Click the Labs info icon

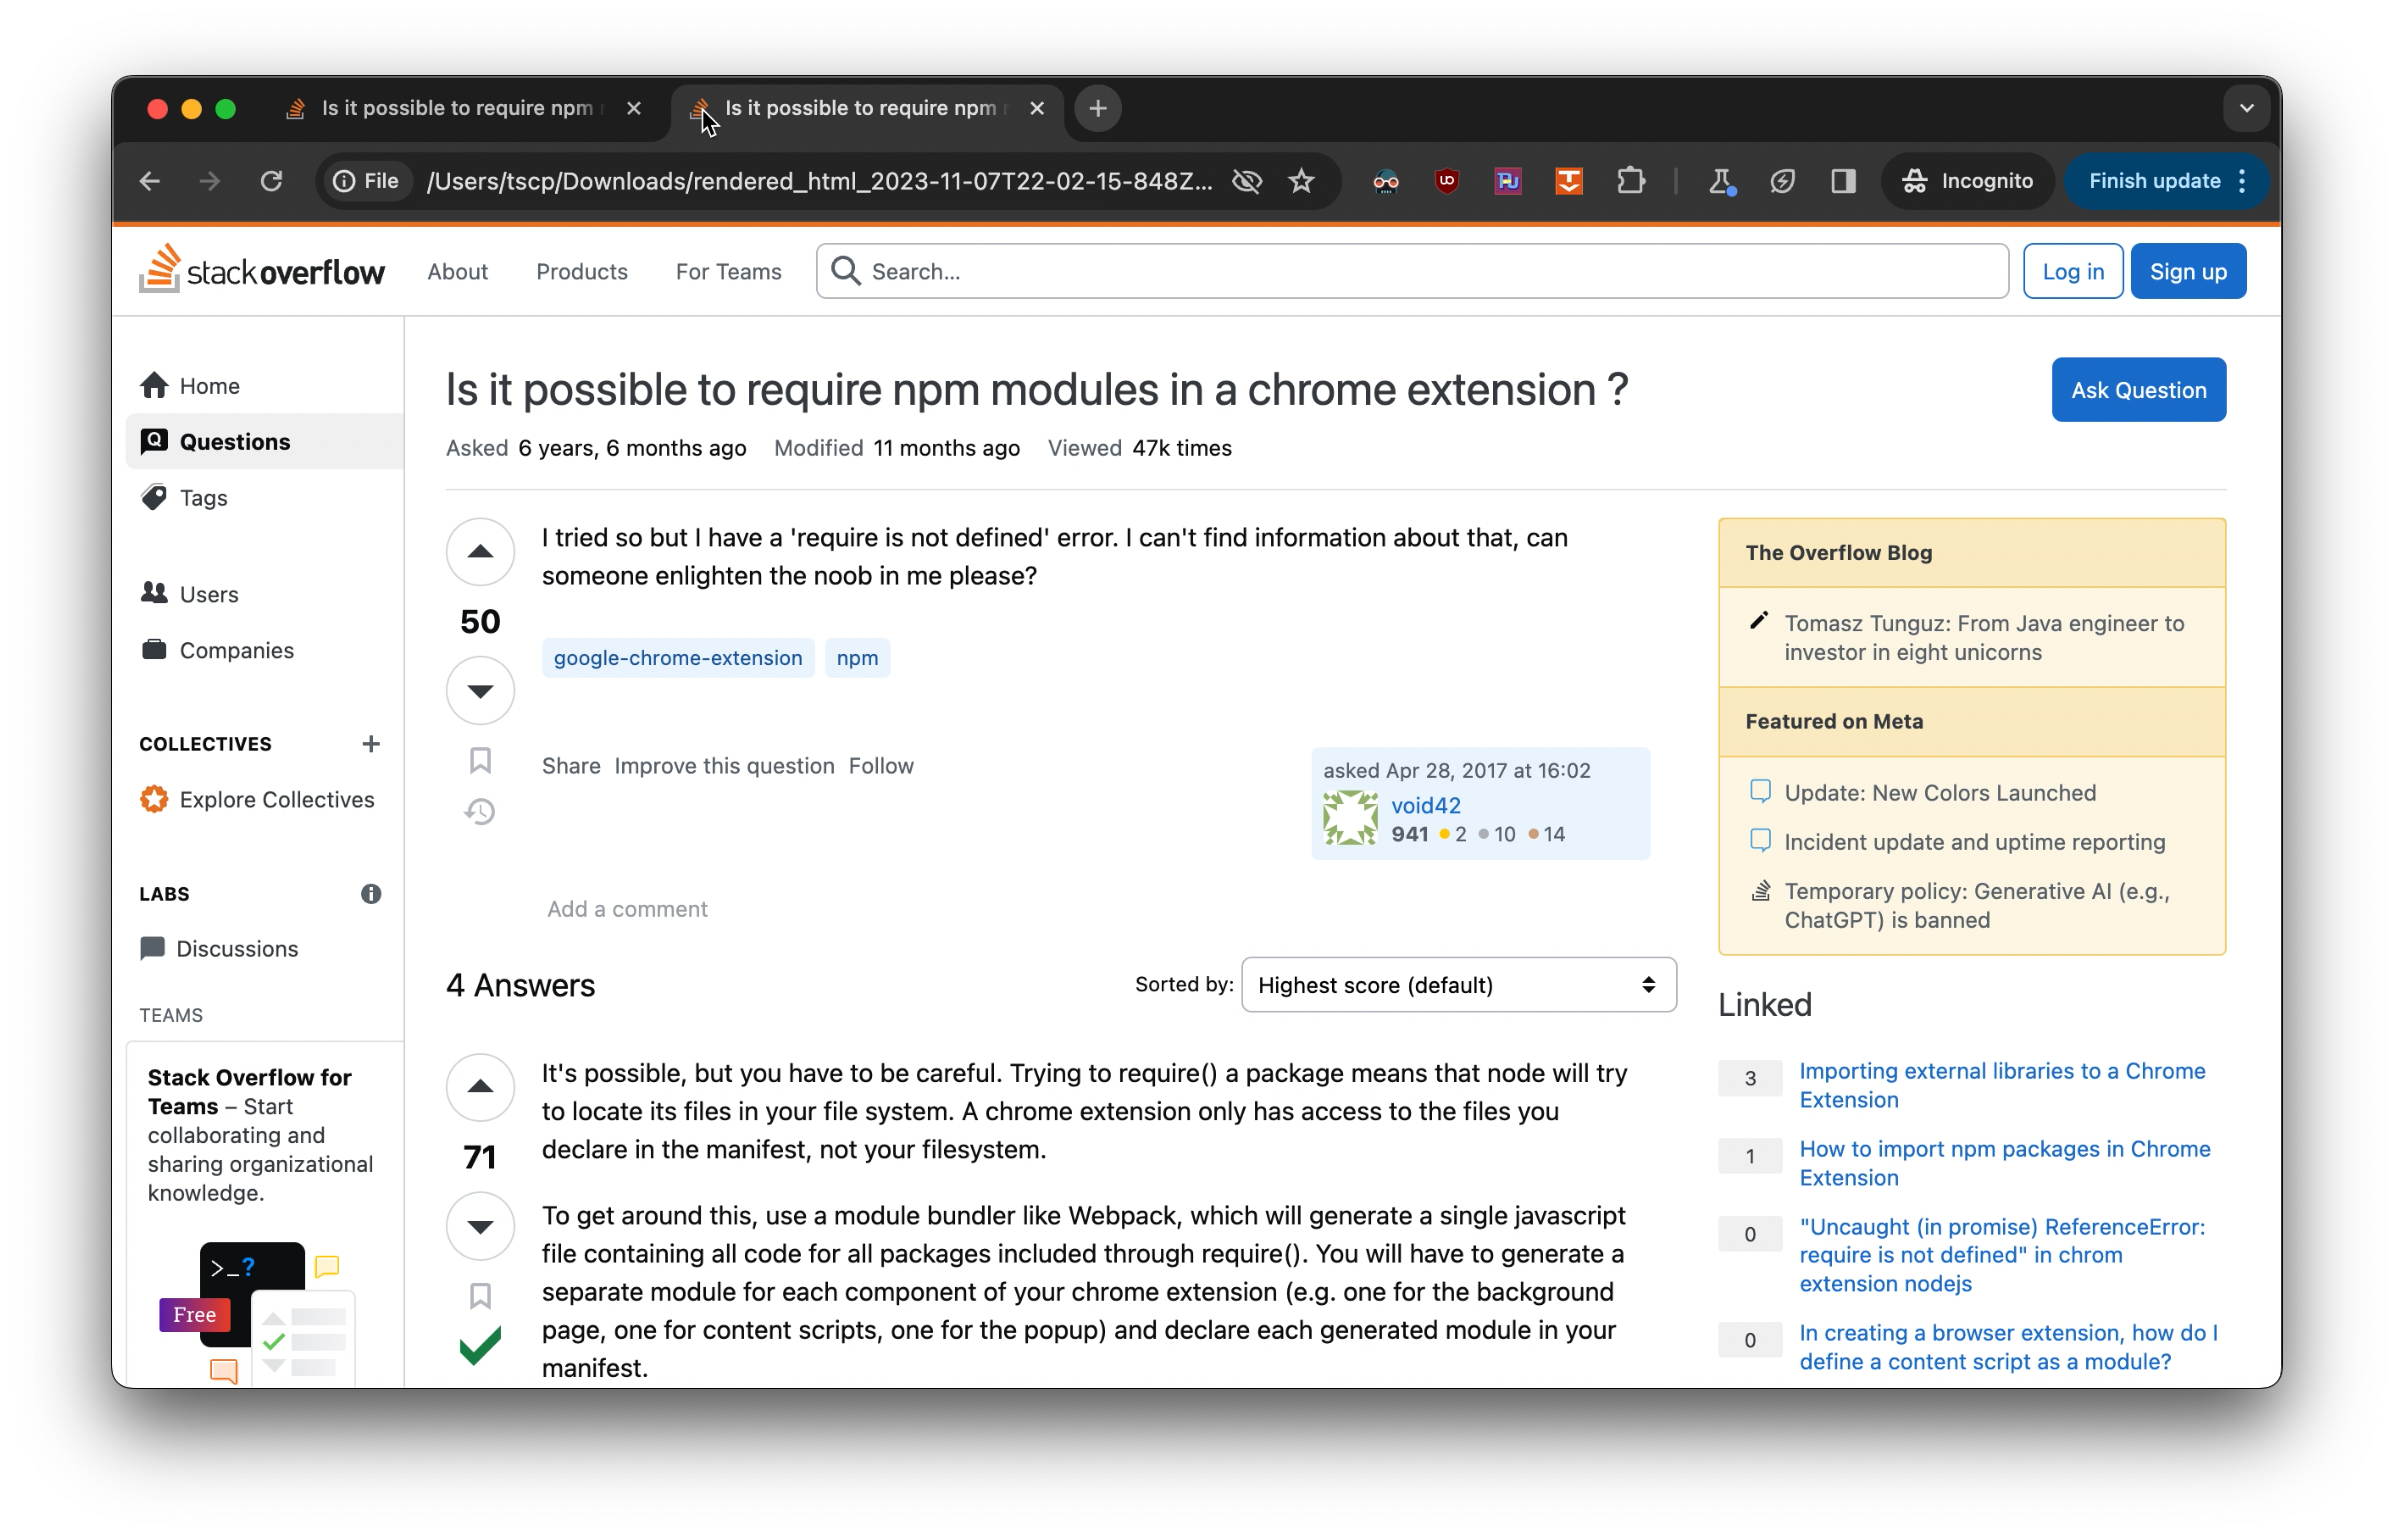point(371,894)
